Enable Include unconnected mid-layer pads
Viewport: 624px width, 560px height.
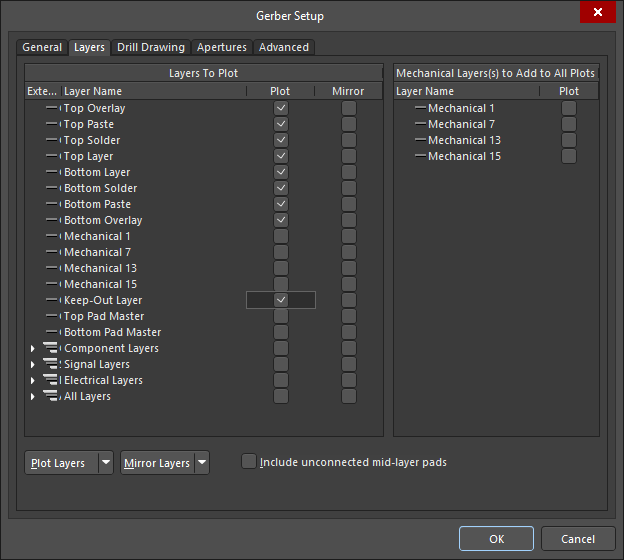coord(249,462)
